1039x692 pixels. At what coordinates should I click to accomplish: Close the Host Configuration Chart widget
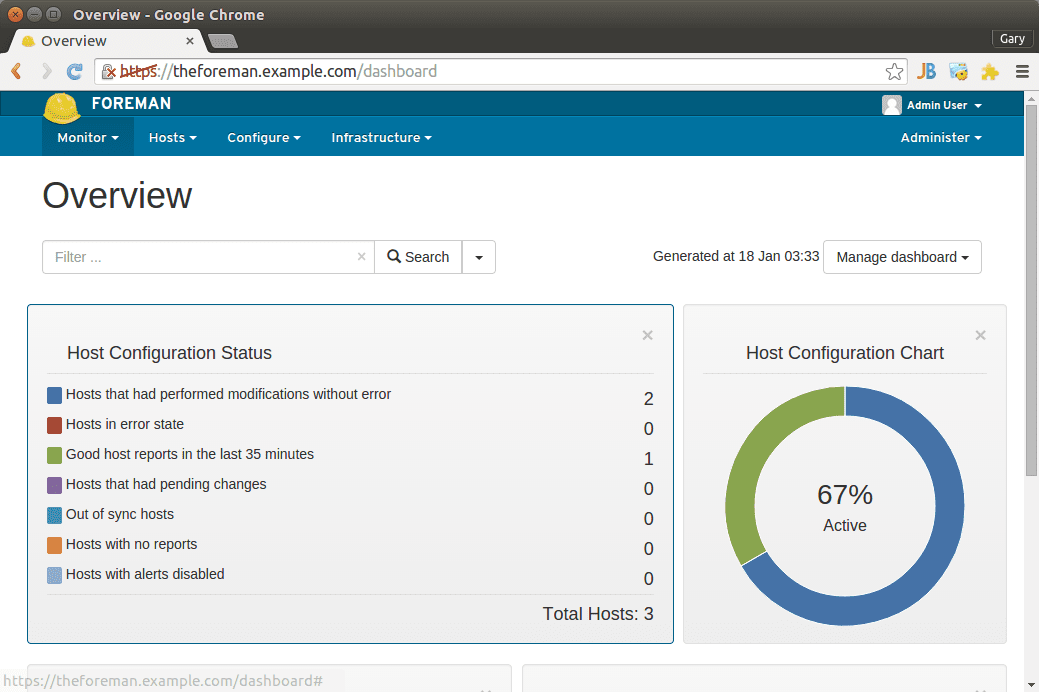980,335
